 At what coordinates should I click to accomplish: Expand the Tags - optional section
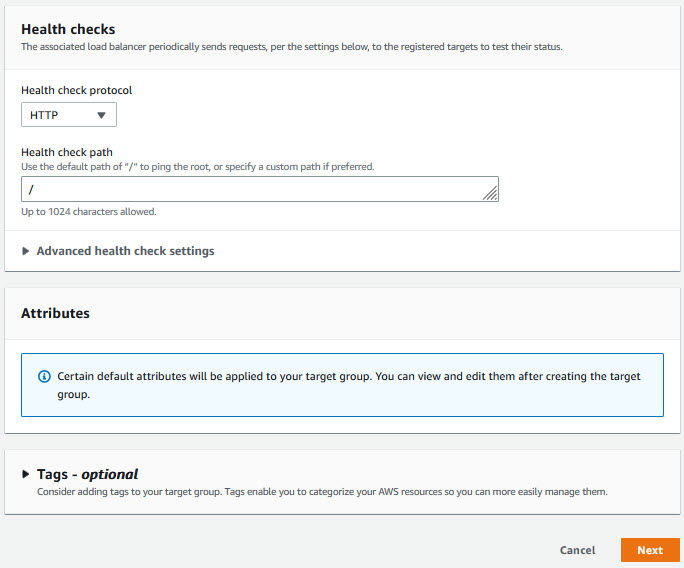coord(87,474)
